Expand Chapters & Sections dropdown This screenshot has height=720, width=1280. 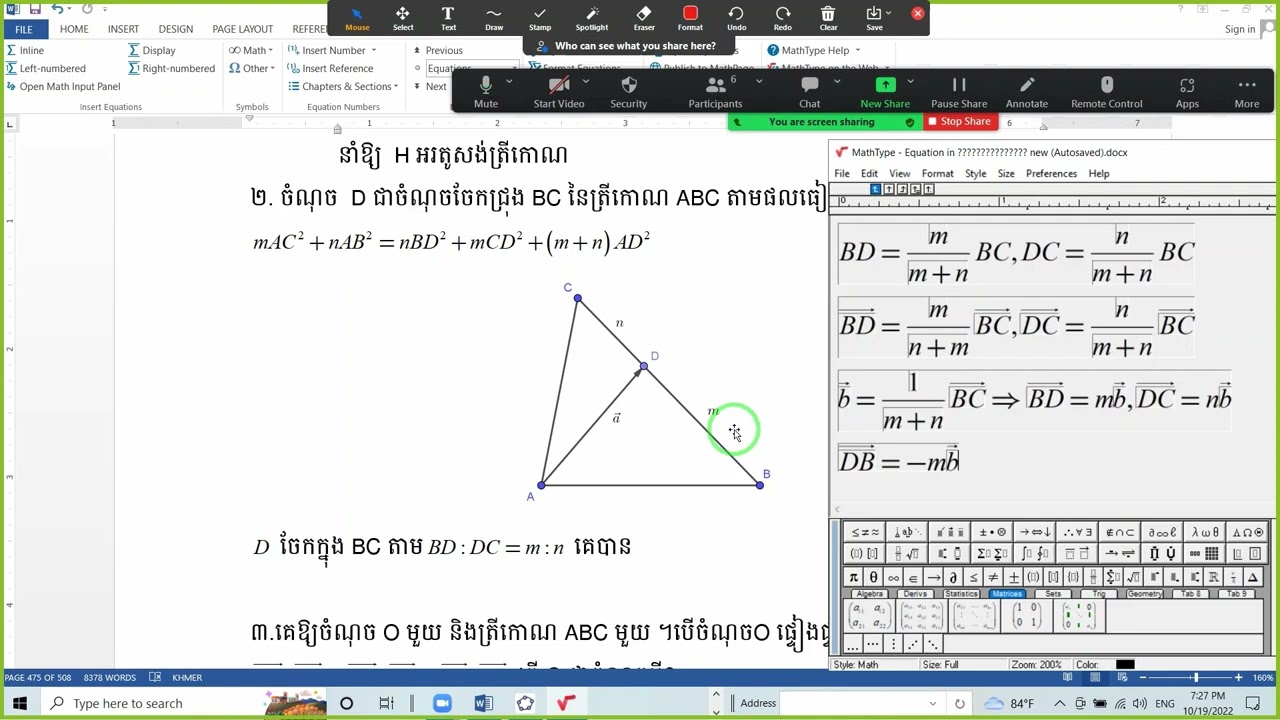coord(343,86)
